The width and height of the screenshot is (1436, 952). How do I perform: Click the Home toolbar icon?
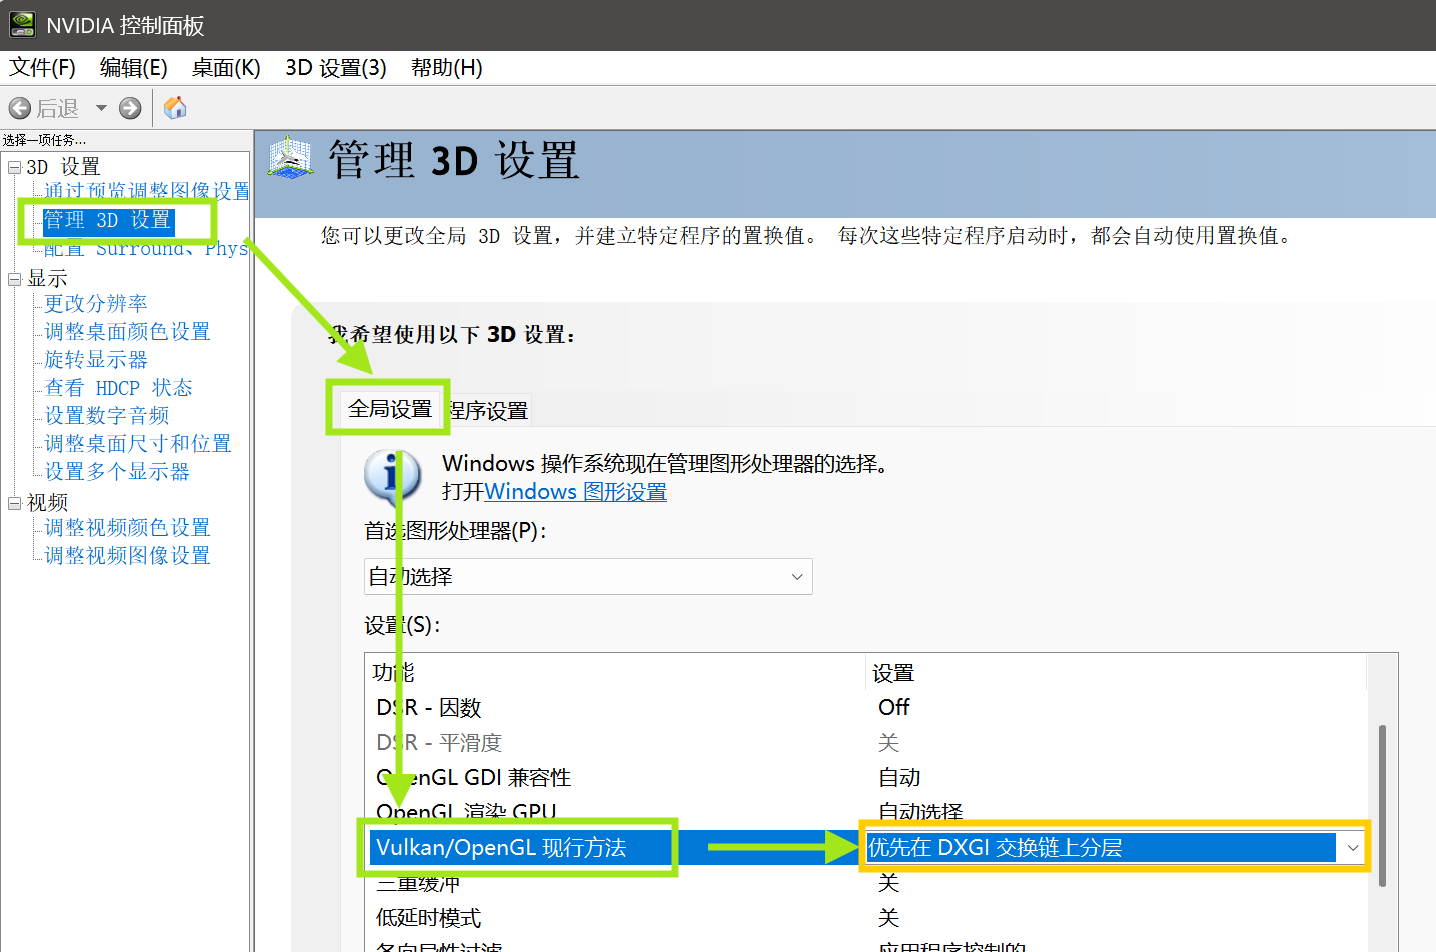tap(175, 107)
